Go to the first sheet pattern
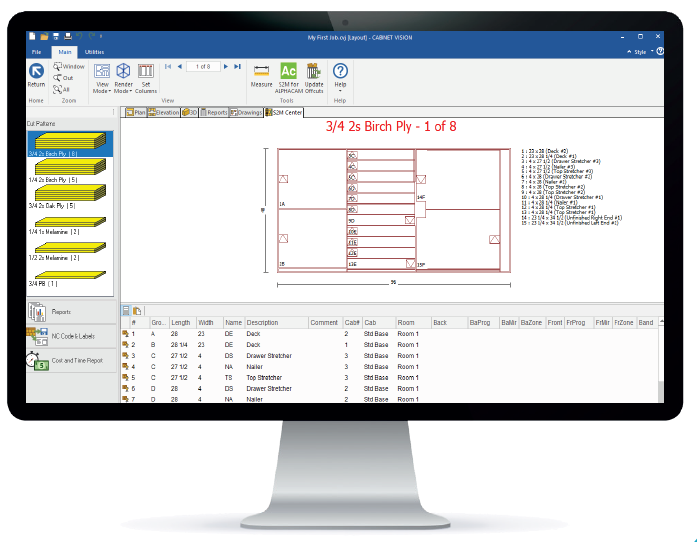The image size is (697, 542). [168, 66]
